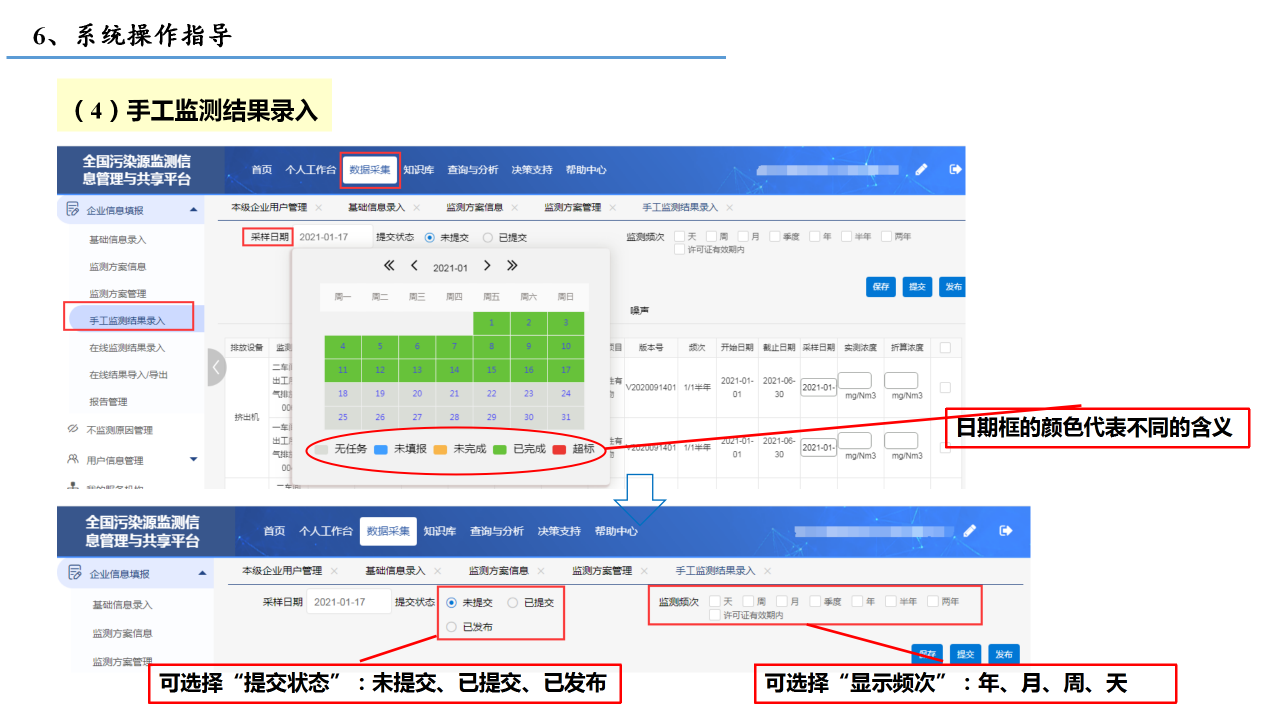The width and height of the screenshot is (1280, 720).
Task: Expand 用户信息管理 sidebar section
Action: (x=194, y=460)
